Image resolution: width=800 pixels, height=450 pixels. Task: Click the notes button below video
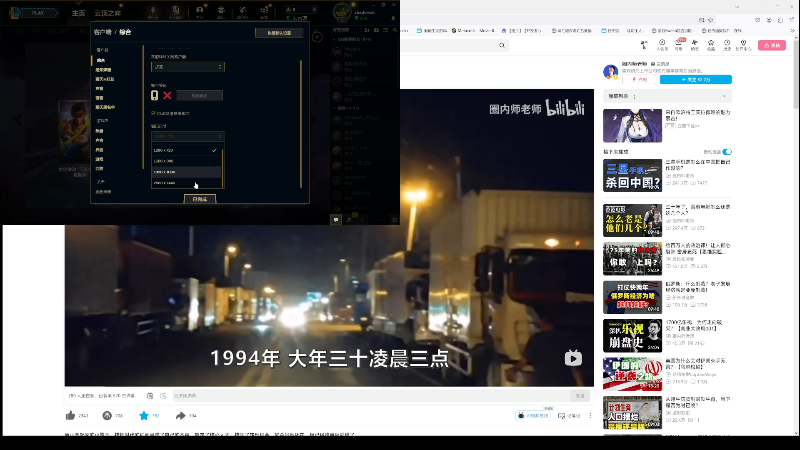[569, 416]
